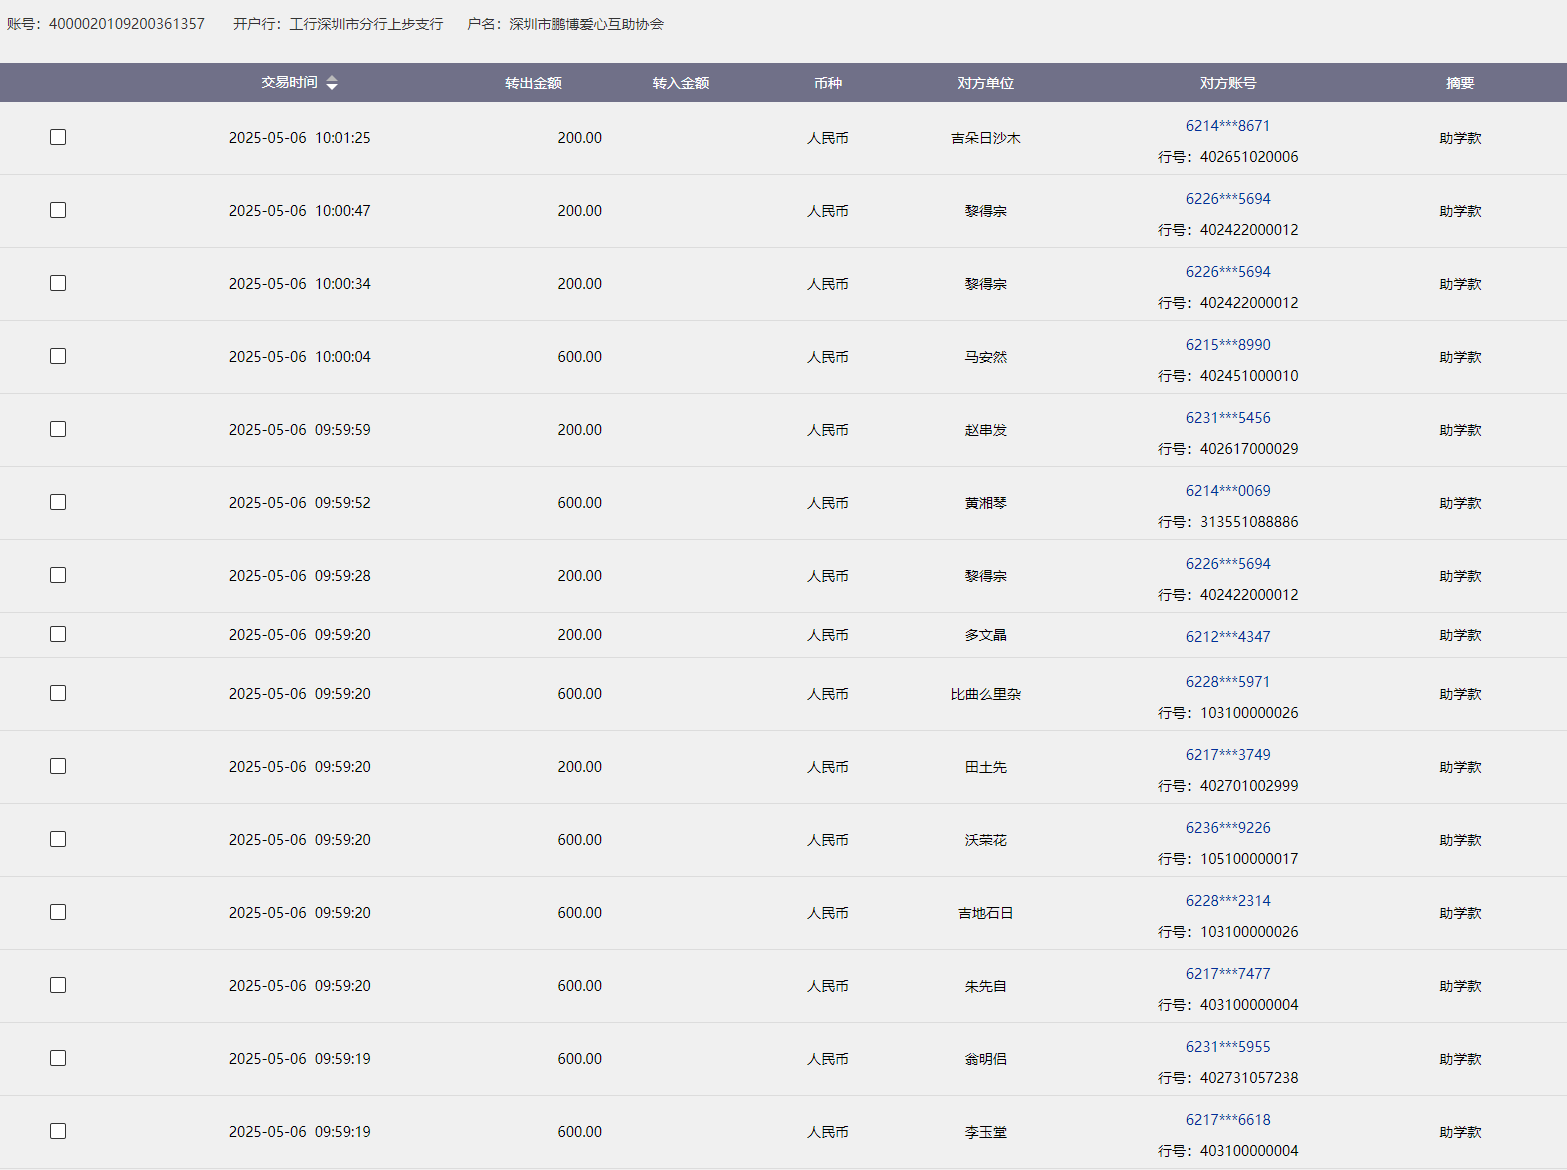Open account link 6214***8671
1567x1170 pixels.
[1227, 126]
